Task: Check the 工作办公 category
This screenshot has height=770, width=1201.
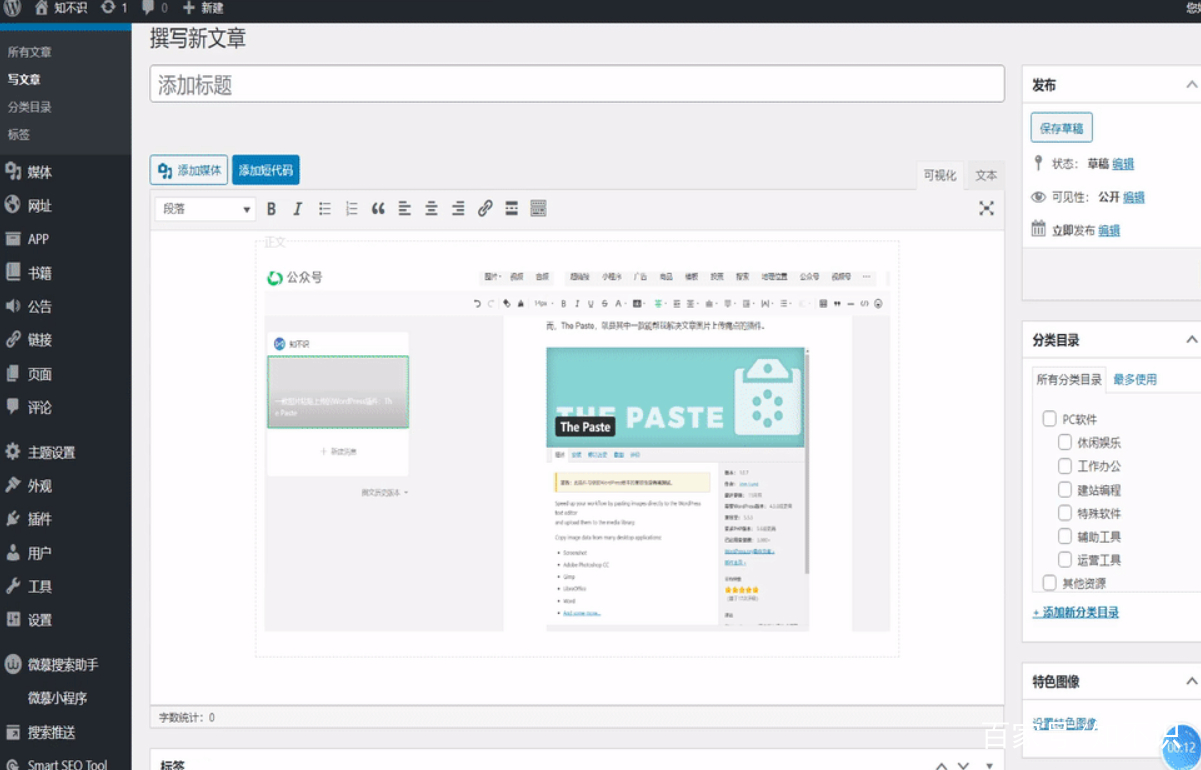Action: pyautogui.click(x=1065, y=466)
